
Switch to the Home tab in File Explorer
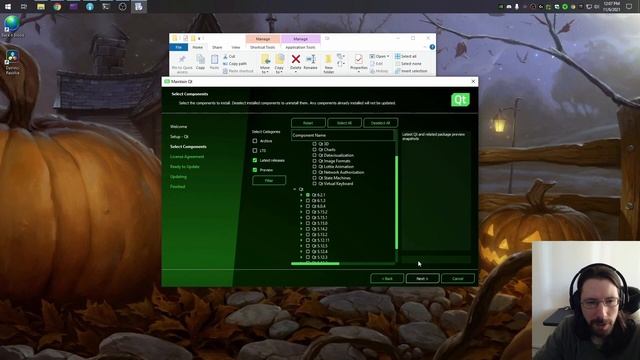pyautogui.click(x=198, y=47)
